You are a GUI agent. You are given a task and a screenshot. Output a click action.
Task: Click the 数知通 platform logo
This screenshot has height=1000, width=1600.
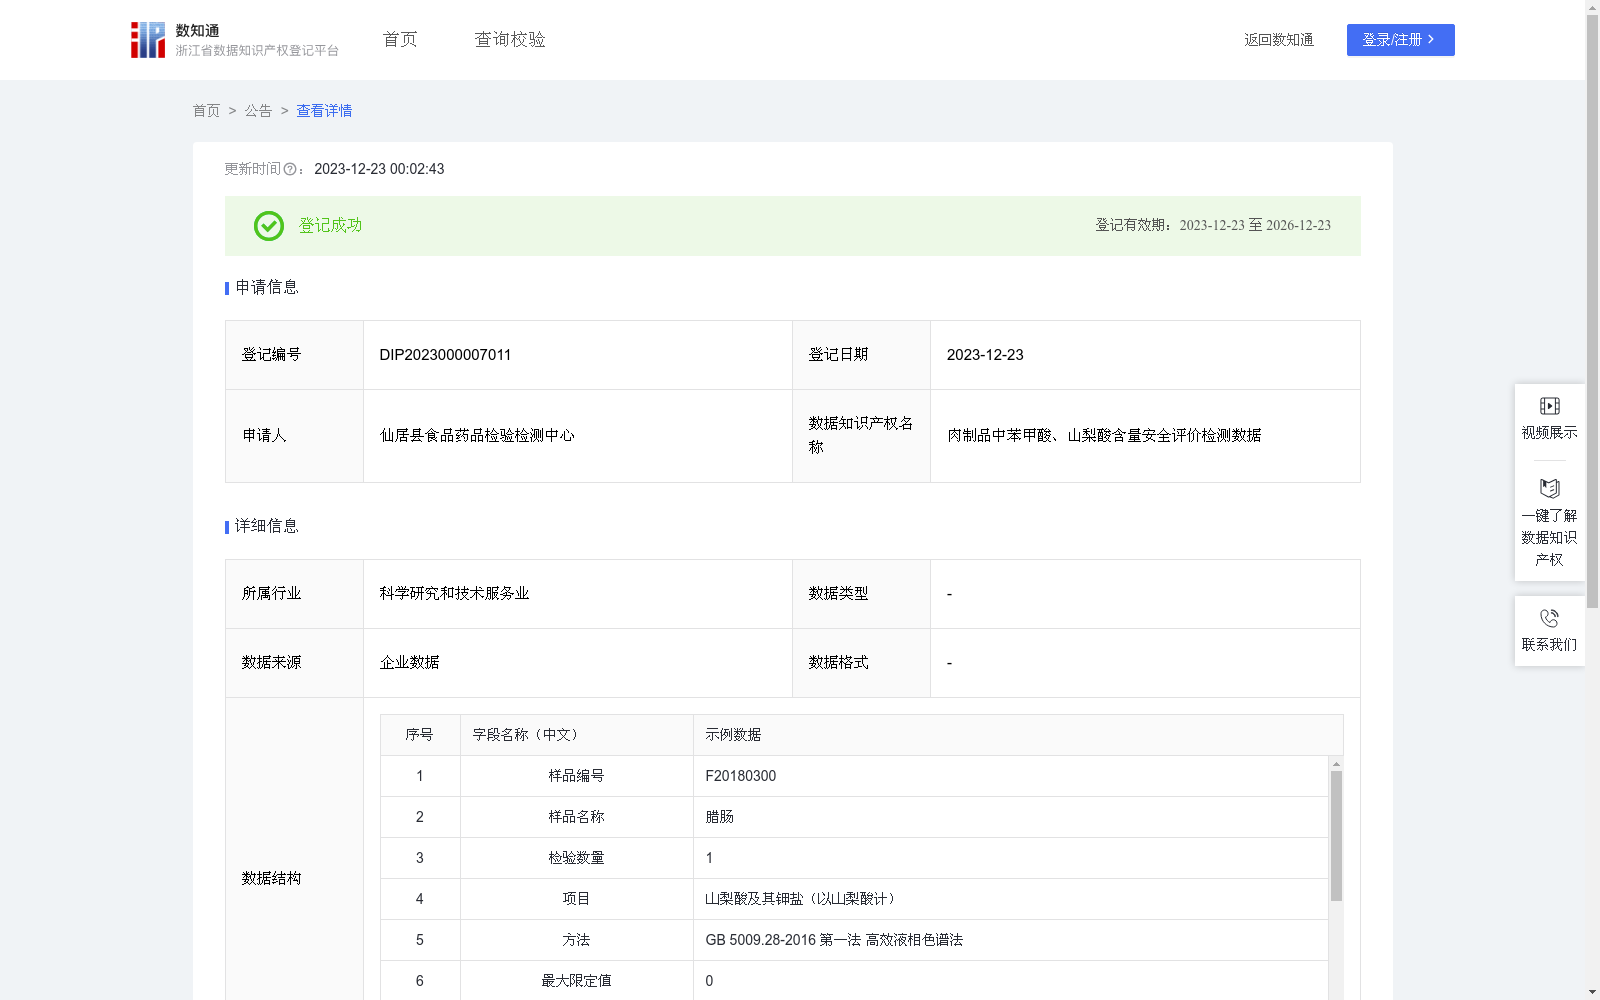[x=234, y=40]
